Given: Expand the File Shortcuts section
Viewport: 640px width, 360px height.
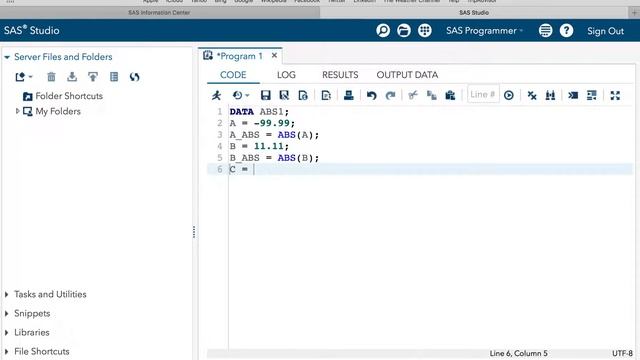Looking at the screenshot, I should point(7,351).
